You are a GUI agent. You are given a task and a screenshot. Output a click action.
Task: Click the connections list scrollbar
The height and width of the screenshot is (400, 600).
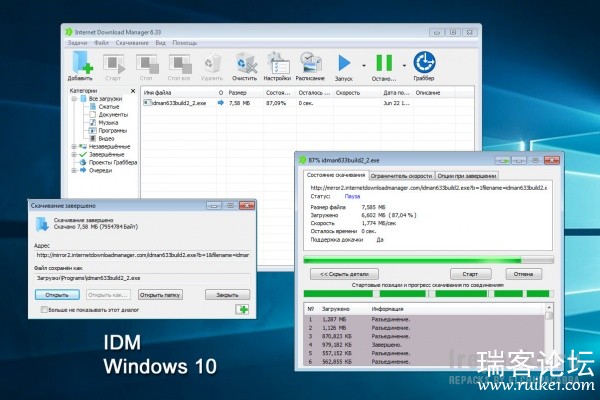point(549,335)
